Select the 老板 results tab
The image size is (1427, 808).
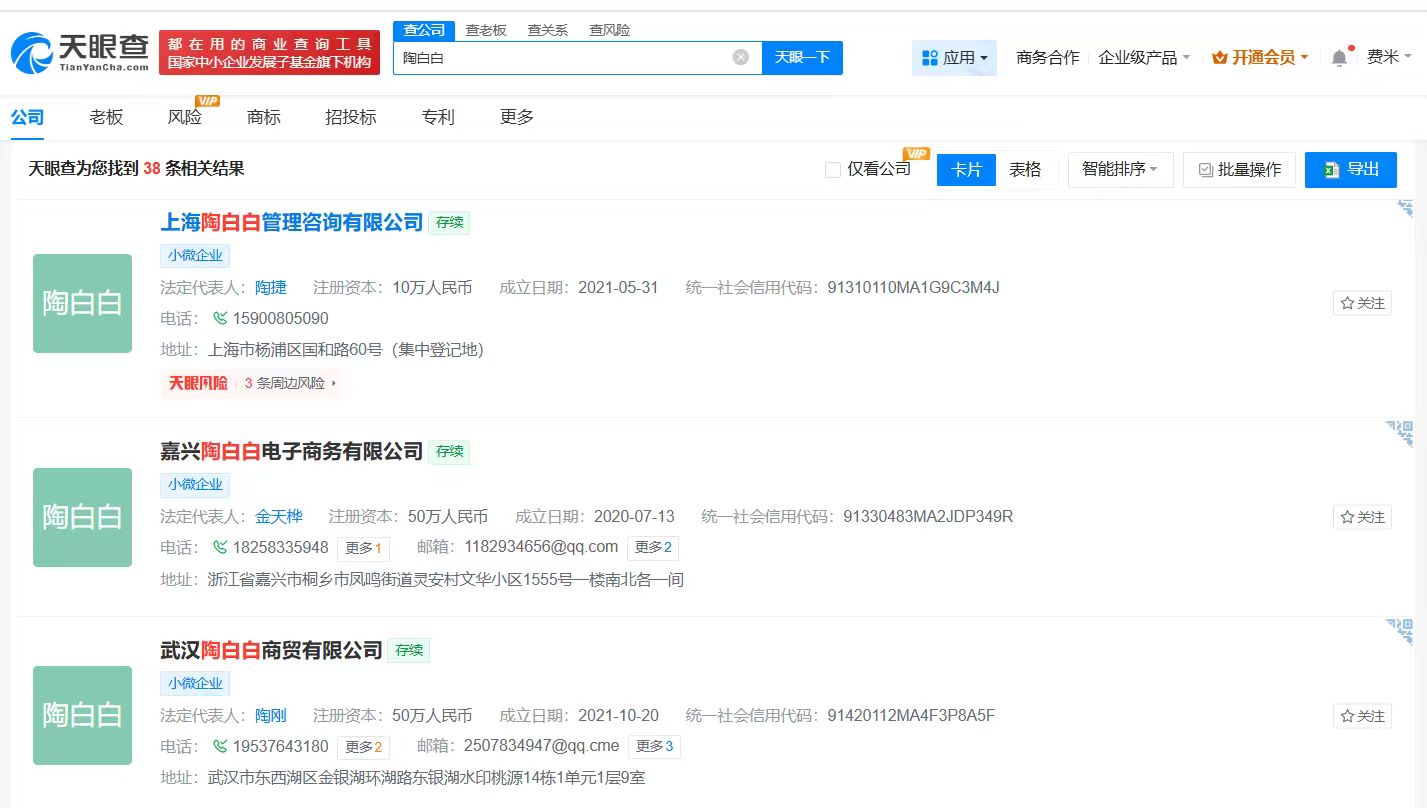pos(106,118)
